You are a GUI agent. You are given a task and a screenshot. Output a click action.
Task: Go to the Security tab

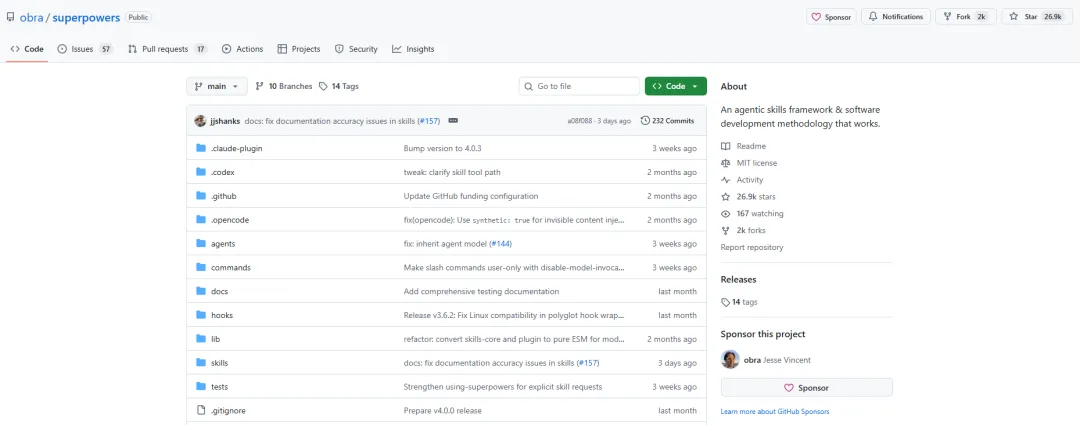pos(356,49)
